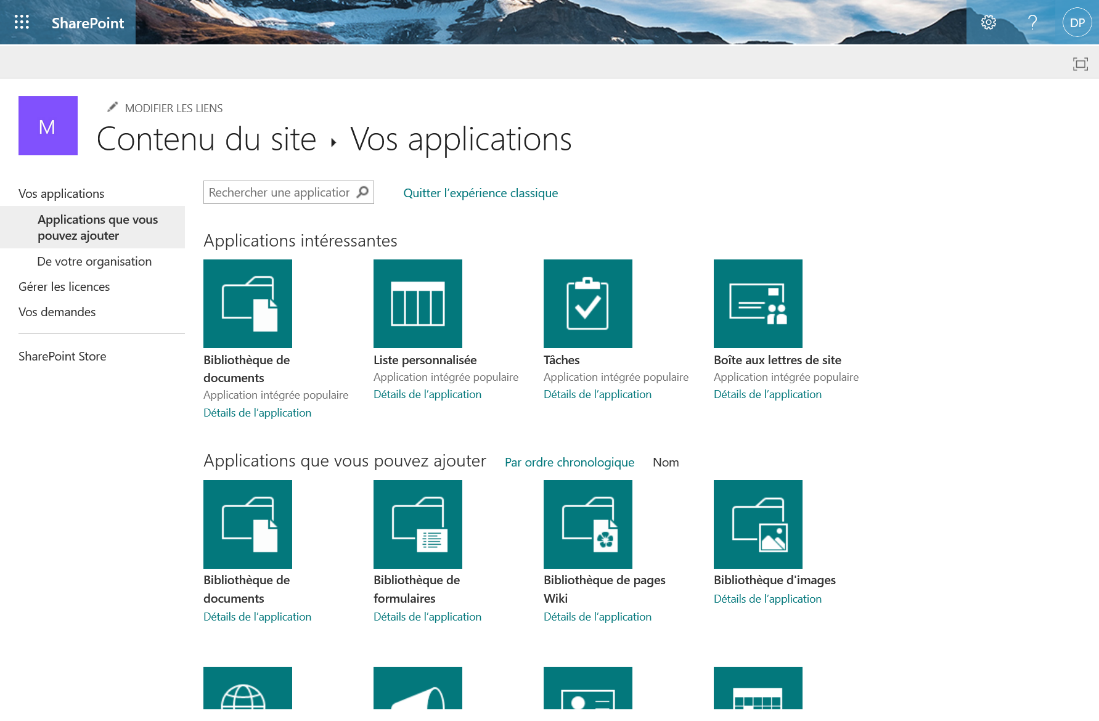Screen dimensions: 1099x721
Task: Select the Bibliothèque de formulaires tile
Action: (x=418, y=524)
